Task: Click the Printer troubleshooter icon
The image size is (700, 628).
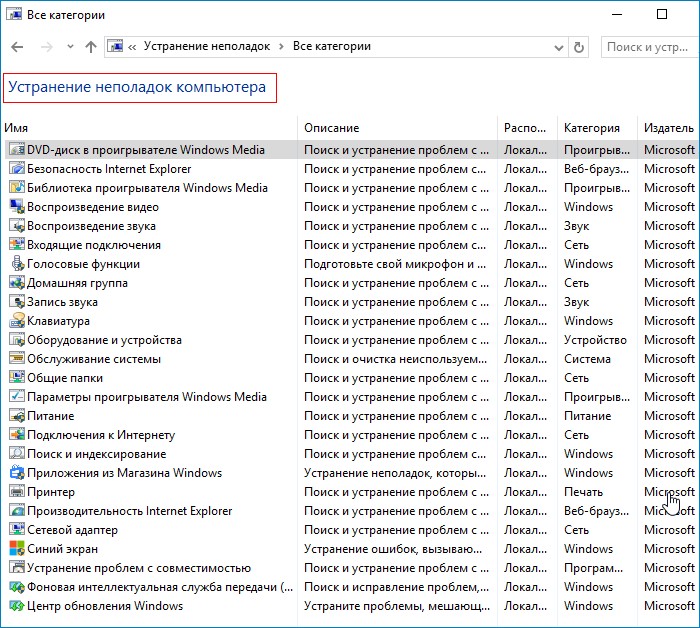Action: (x=17, y=492)
